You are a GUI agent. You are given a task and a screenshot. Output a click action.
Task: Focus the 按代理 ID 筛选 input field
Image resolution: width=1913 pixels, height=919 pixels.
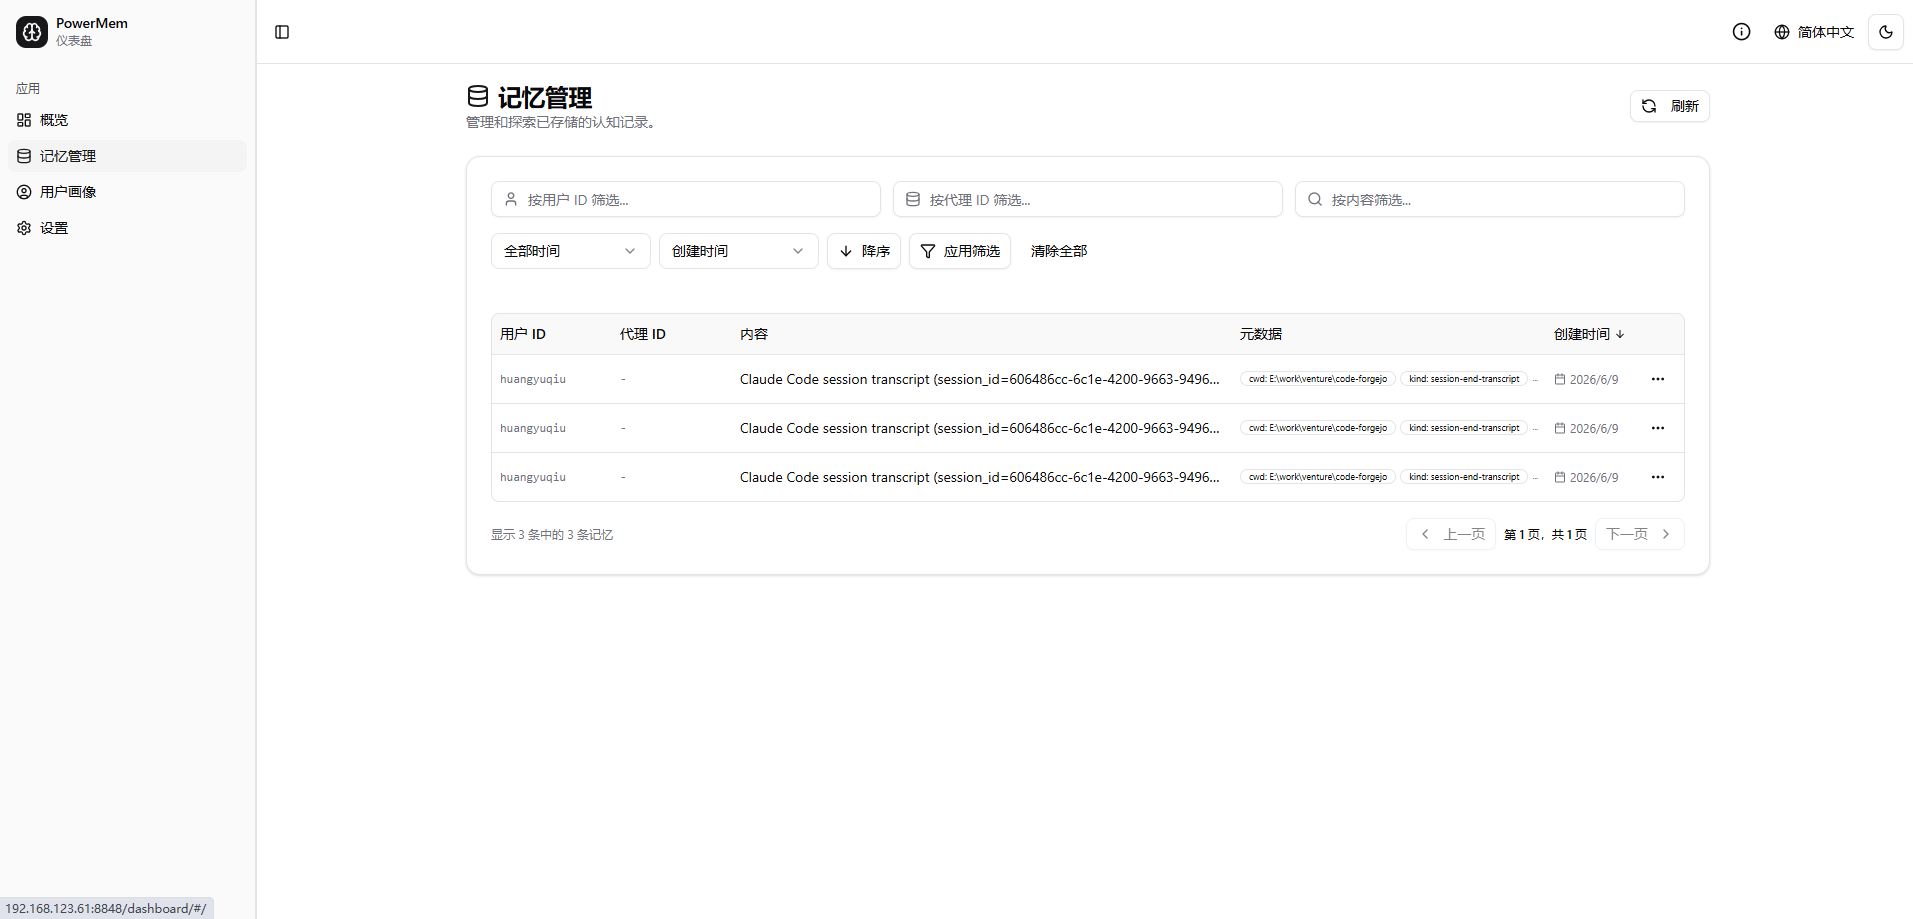[1088, 199]
